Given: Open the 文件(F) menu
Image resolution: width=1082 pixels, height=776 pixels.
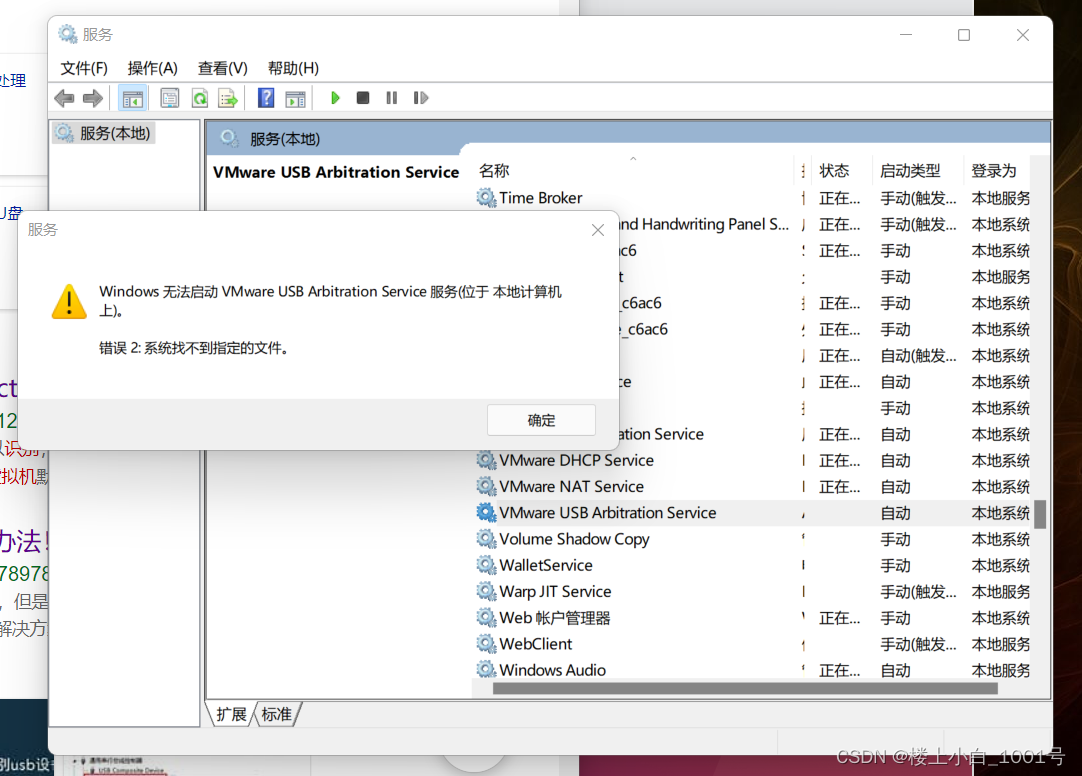Looking at the screenshot, I should pyautogui.click(x=84, y=68).
